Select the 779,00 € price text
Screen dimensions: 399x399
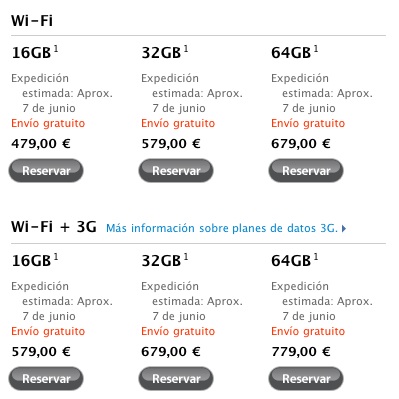[x=301, y=351]
